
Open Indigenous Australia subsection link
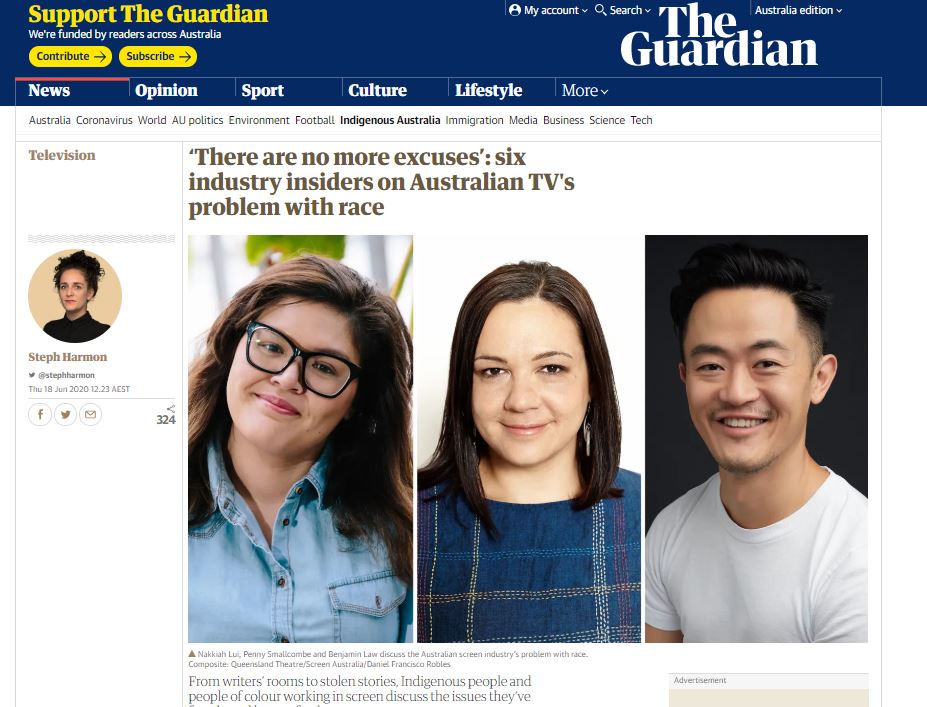(x=390, y=120)
